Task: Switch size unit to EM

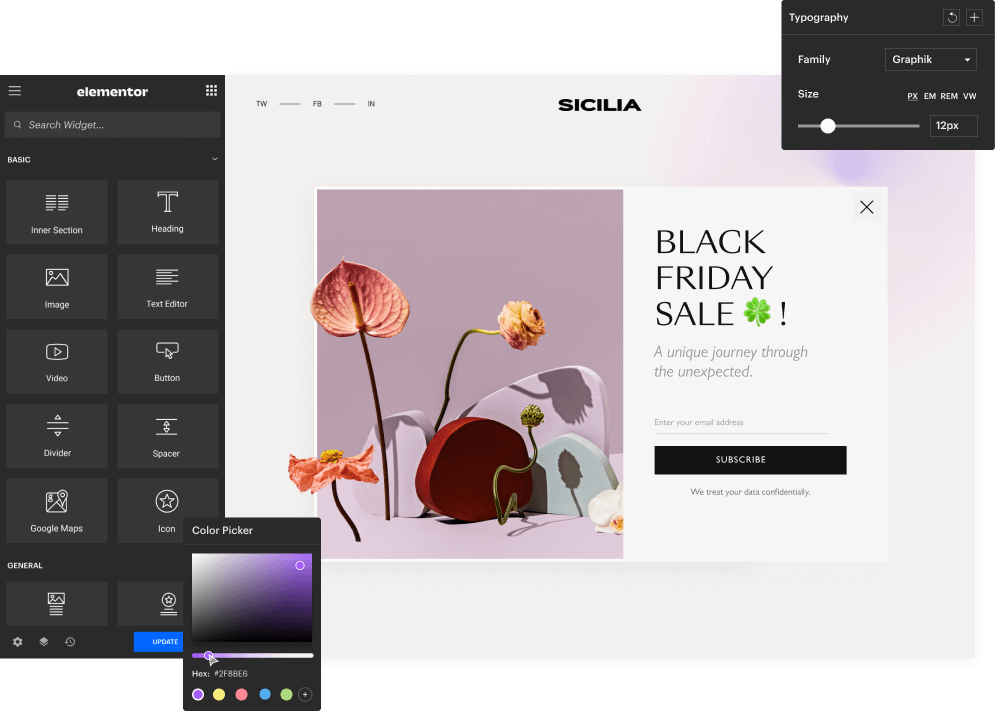Action: [x=930, y=96]
